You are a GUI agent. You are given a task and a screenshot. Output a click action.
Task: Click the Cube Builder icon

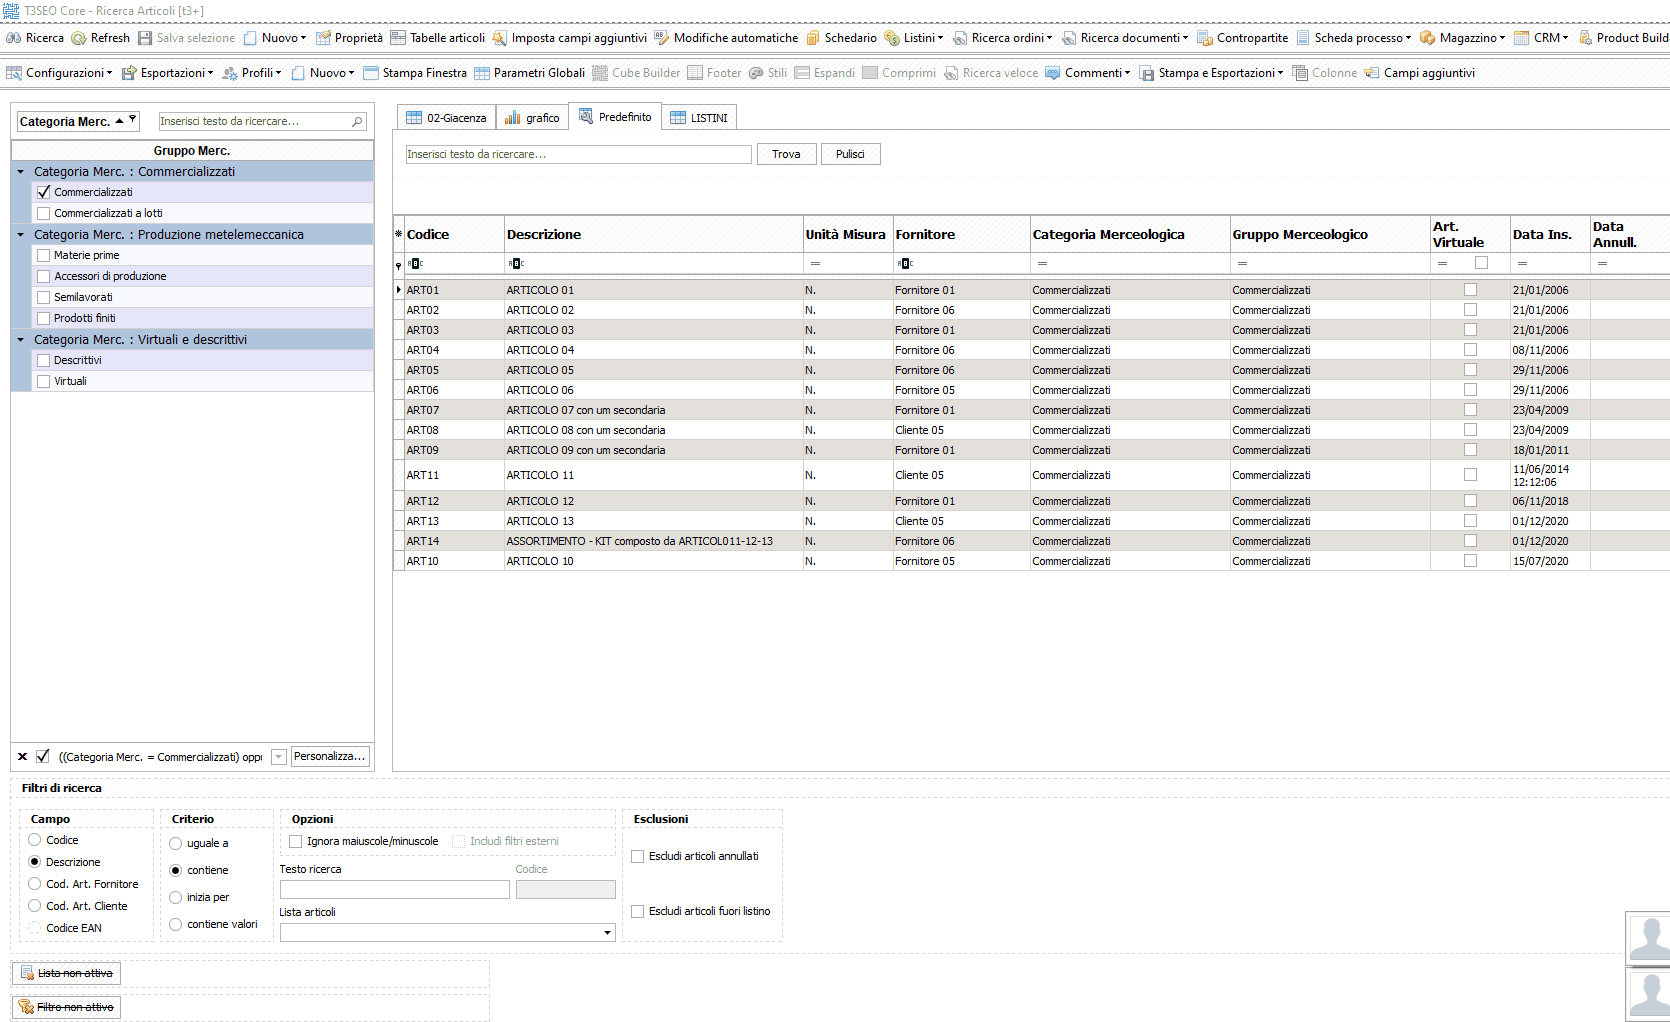600,73
